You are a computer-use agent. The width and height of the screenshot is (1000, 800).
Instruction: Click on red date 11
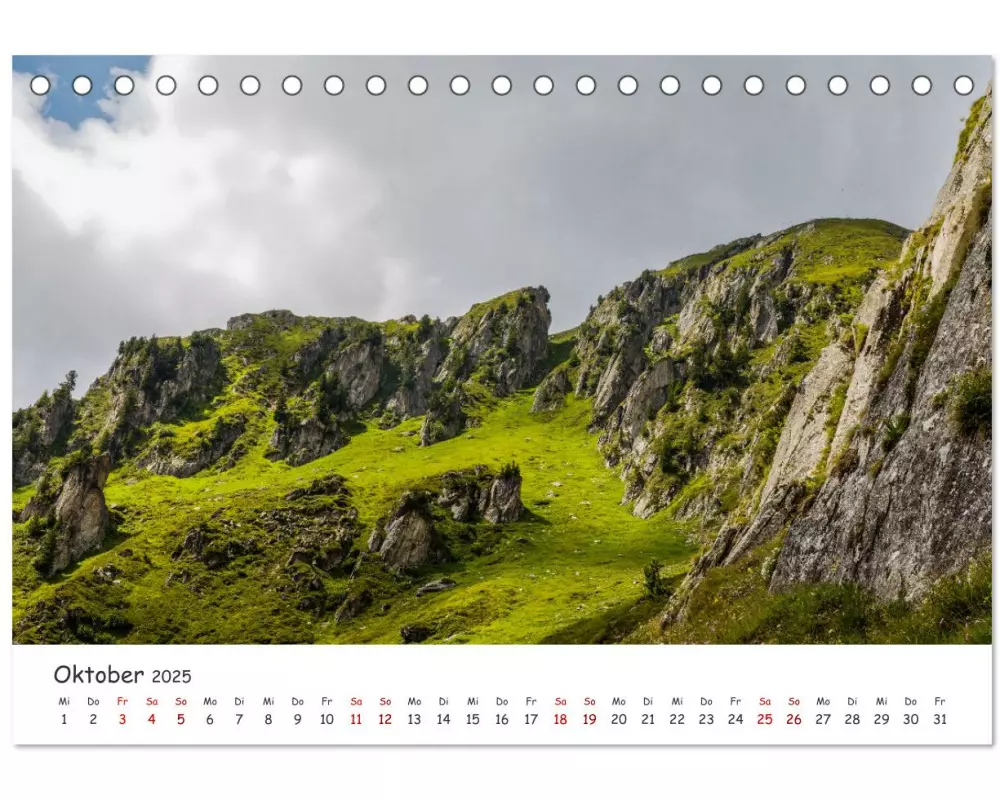(356, 719)
